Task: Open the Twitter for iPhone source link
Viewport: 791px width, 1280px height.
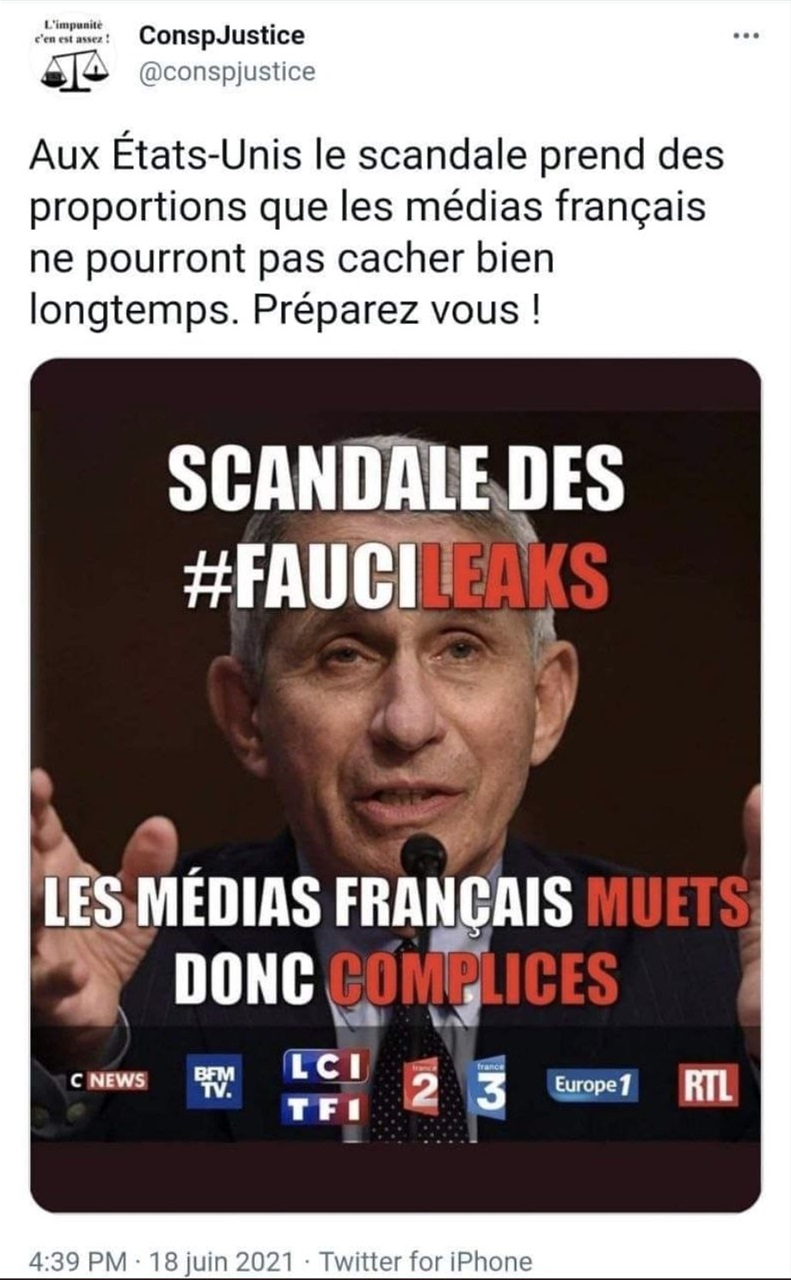Action: click(425, 1261)
